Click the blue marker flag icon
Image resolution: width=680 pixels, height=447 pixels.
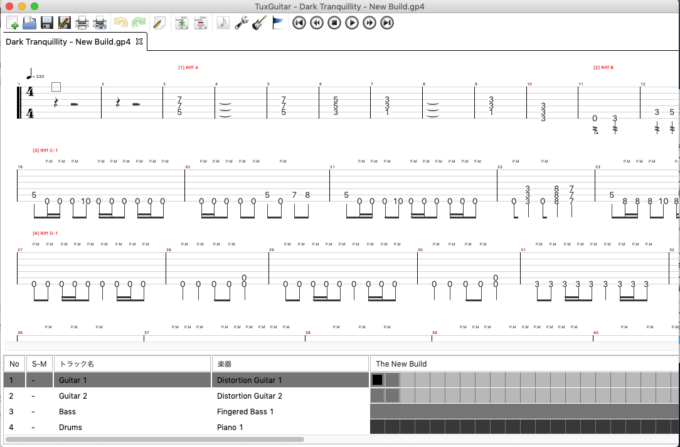pyautogui.click(x=276, y=22)
